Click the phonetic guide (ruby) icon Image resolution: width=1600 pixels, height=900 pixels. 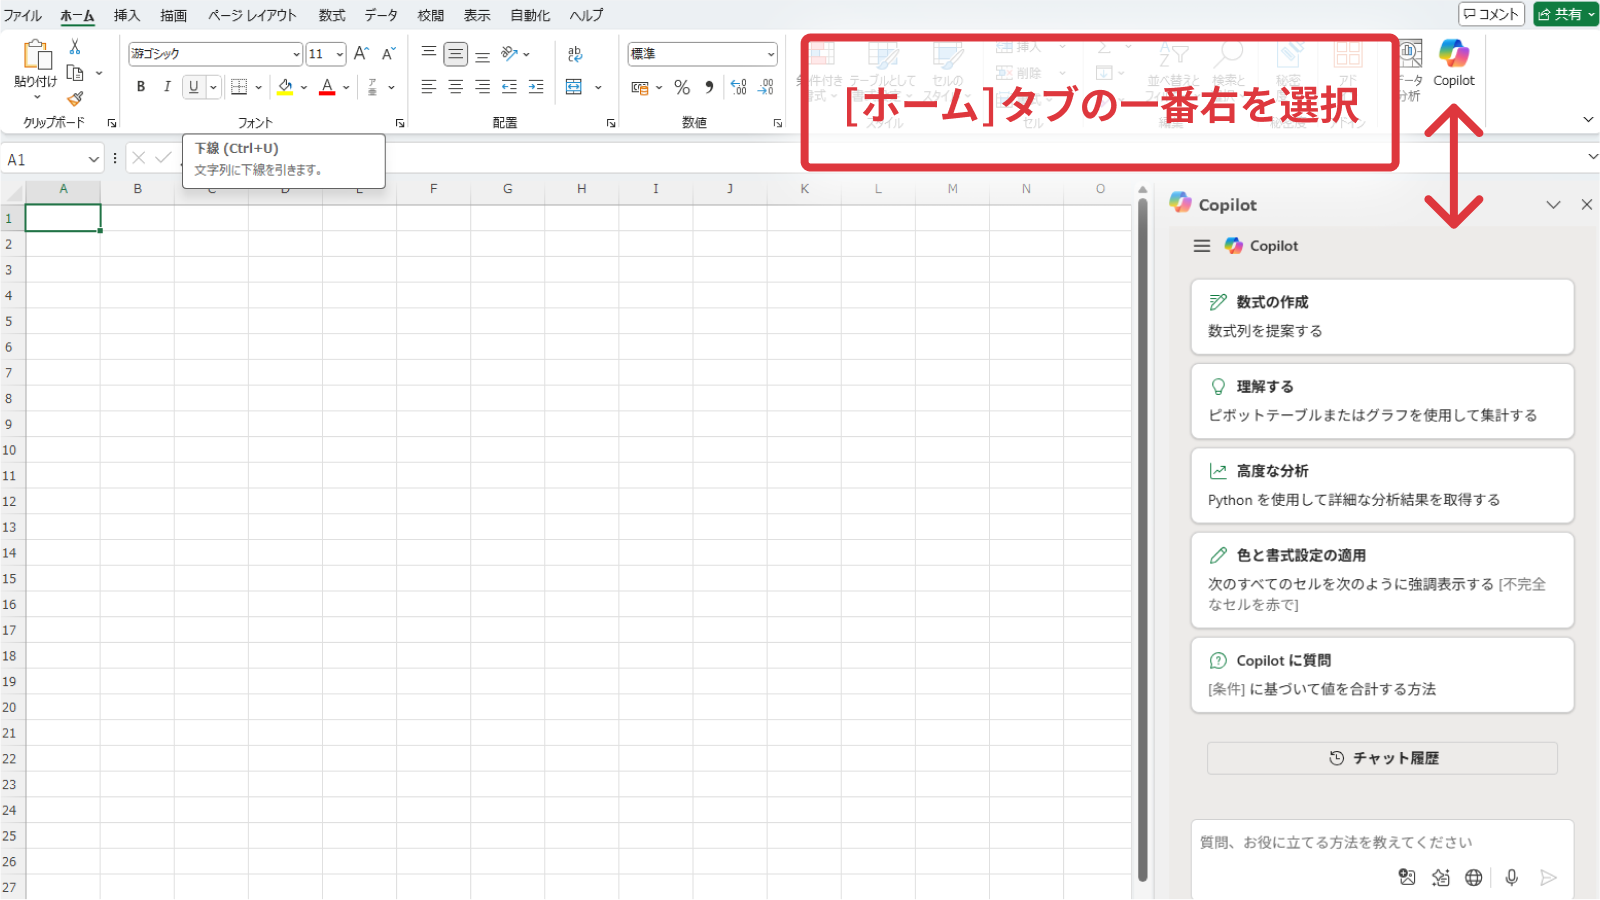pyautogui.click(x=373, y=87)
